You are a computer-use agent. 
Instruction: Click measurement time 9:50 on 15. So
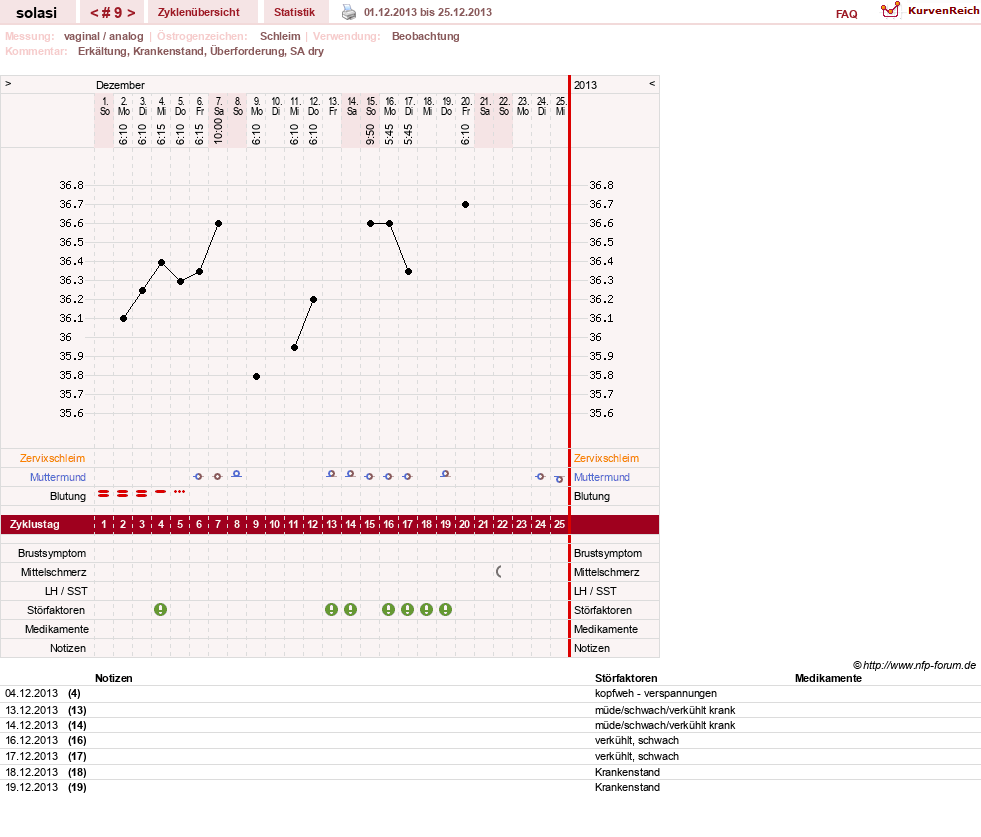370,134
